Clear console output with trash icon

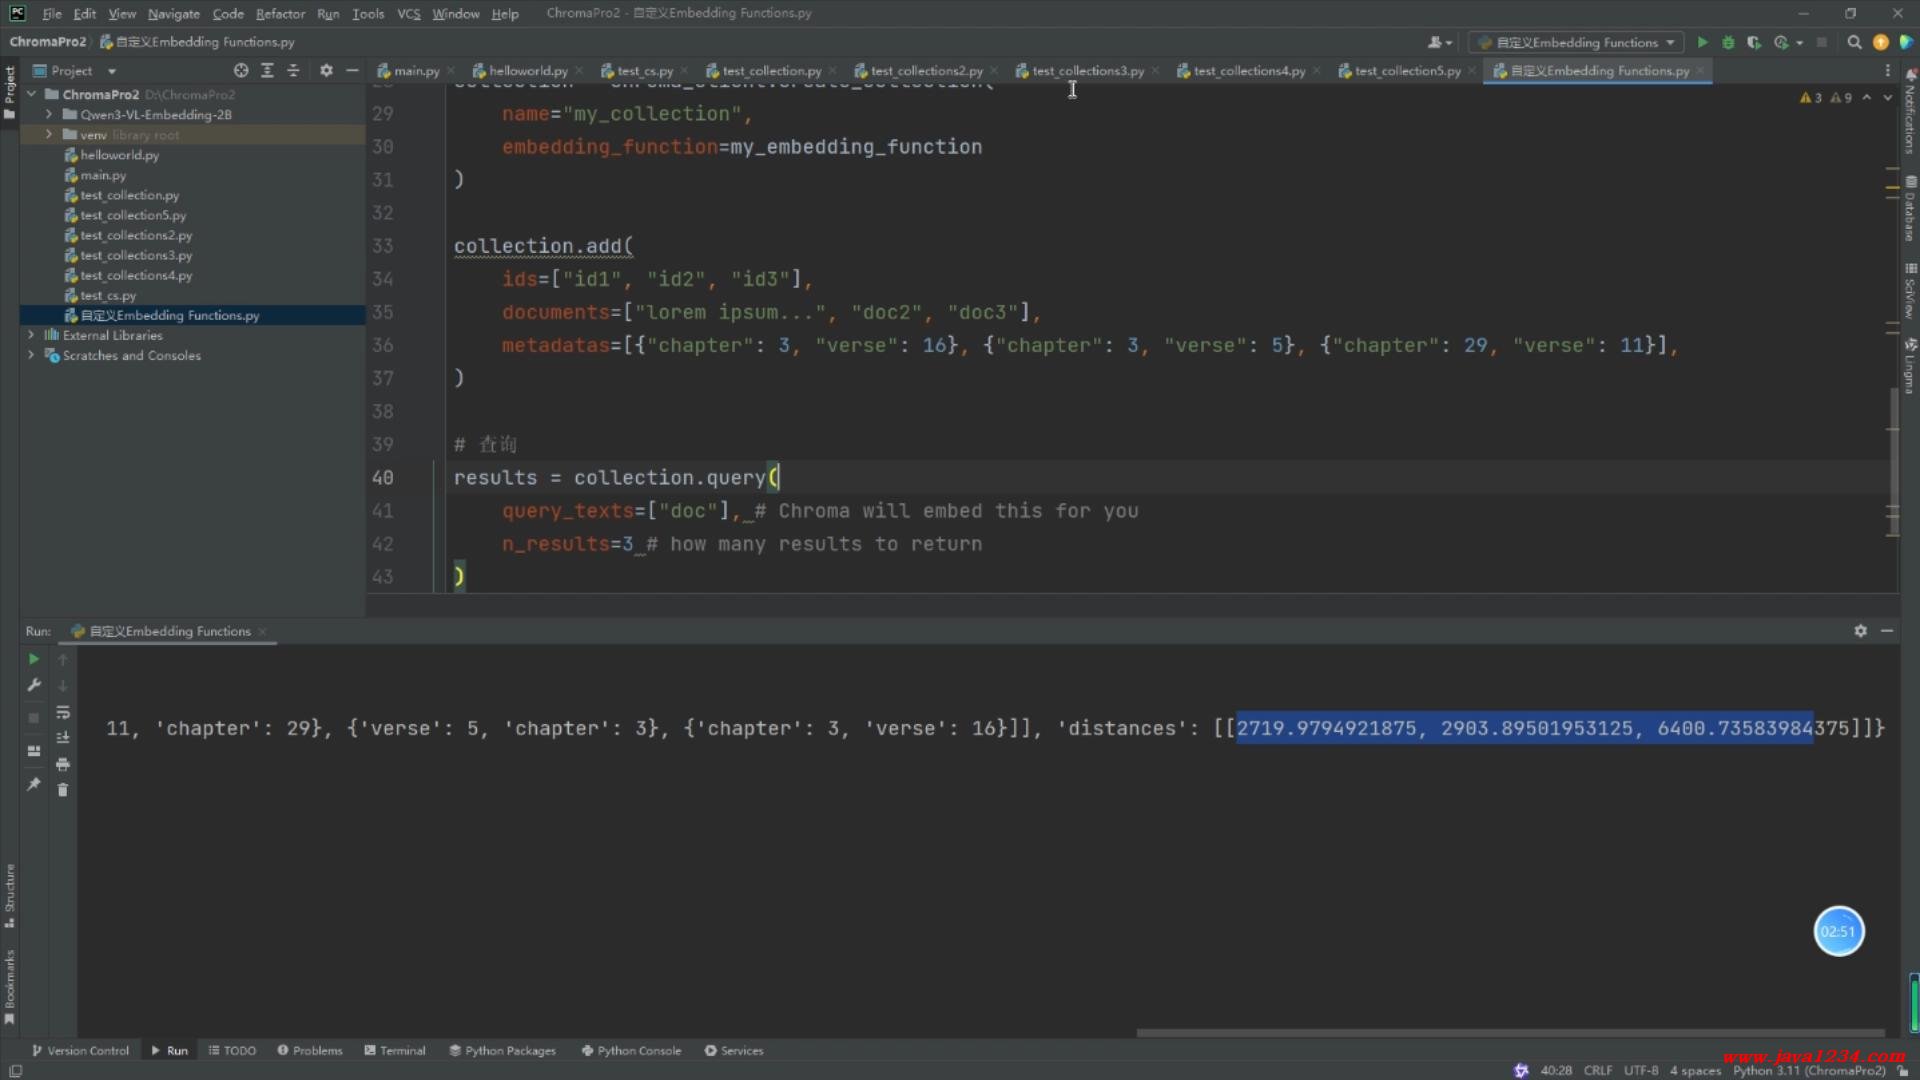[63, 790]
